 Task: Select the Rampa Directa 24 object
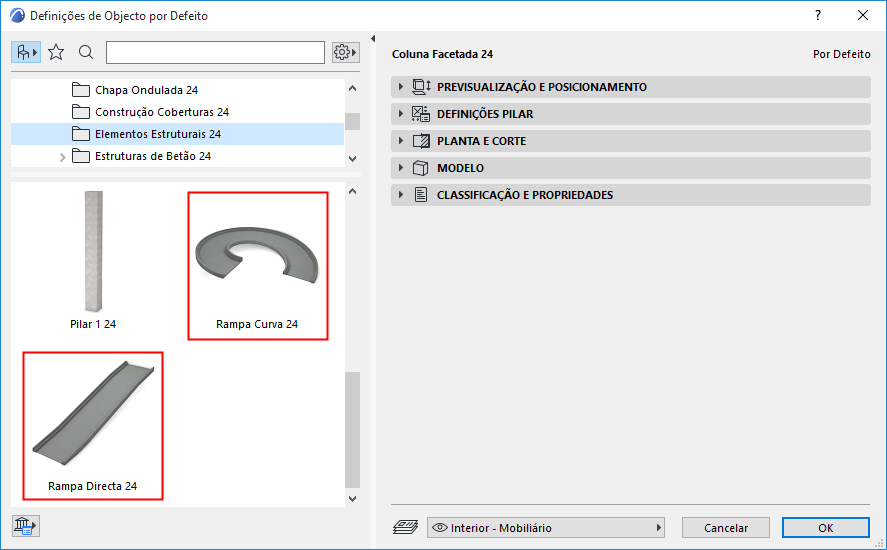[x=93, y=425]
